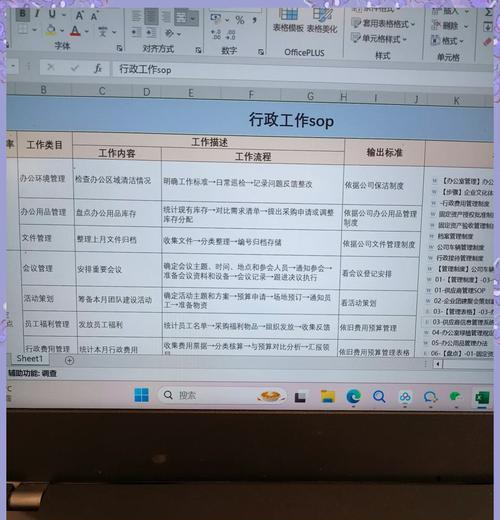Click the increase font size icon
The image size is (500, 520).
80,15
